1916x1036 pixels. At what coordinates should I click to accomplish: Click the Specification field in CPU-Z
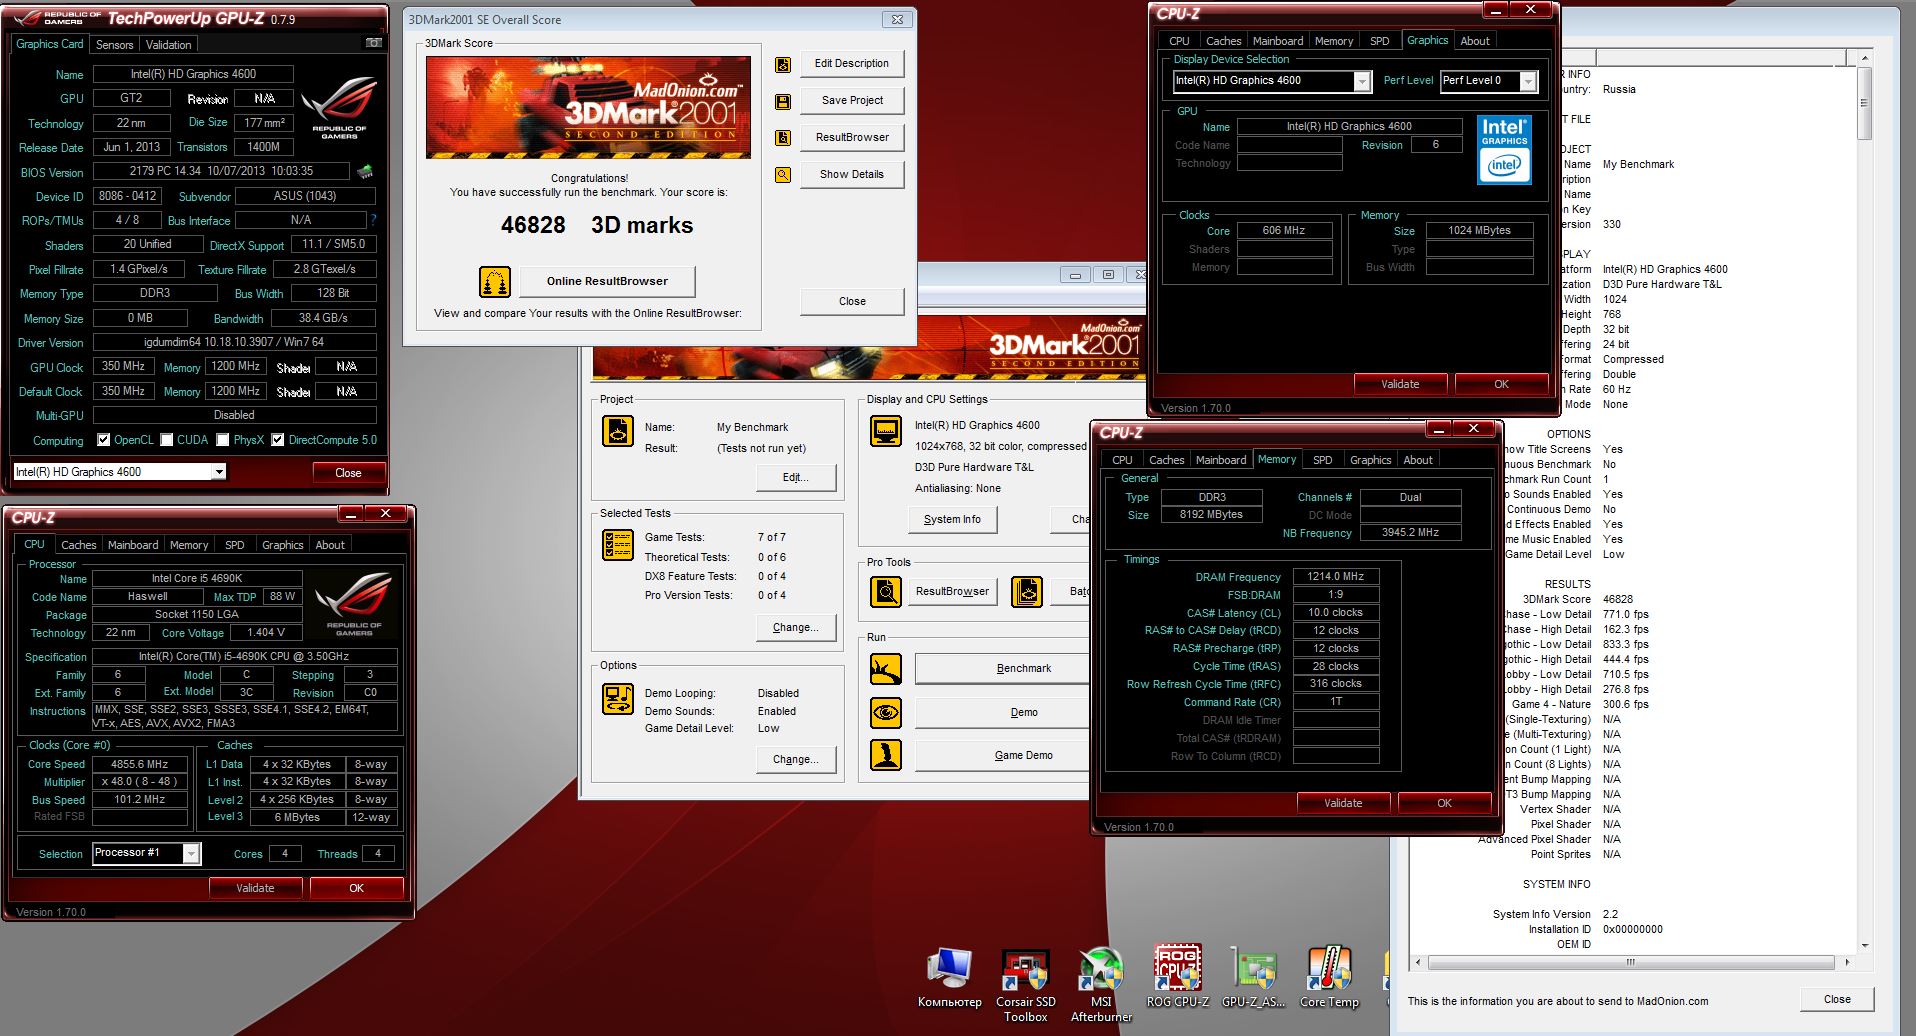244,657
